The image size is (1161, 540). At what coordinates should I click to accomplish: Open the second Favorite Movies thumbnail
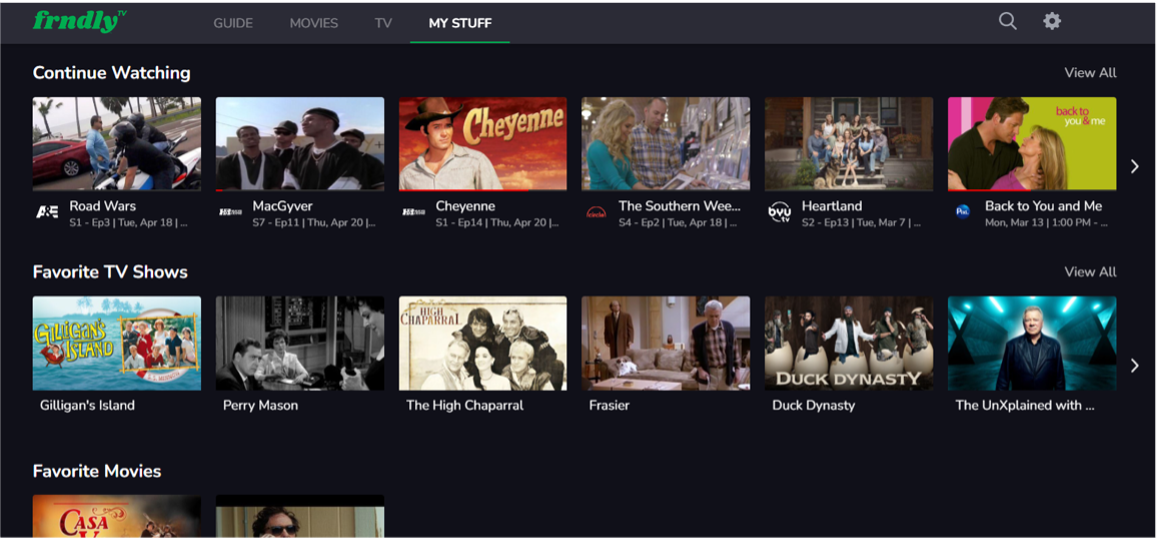[300, 516]
